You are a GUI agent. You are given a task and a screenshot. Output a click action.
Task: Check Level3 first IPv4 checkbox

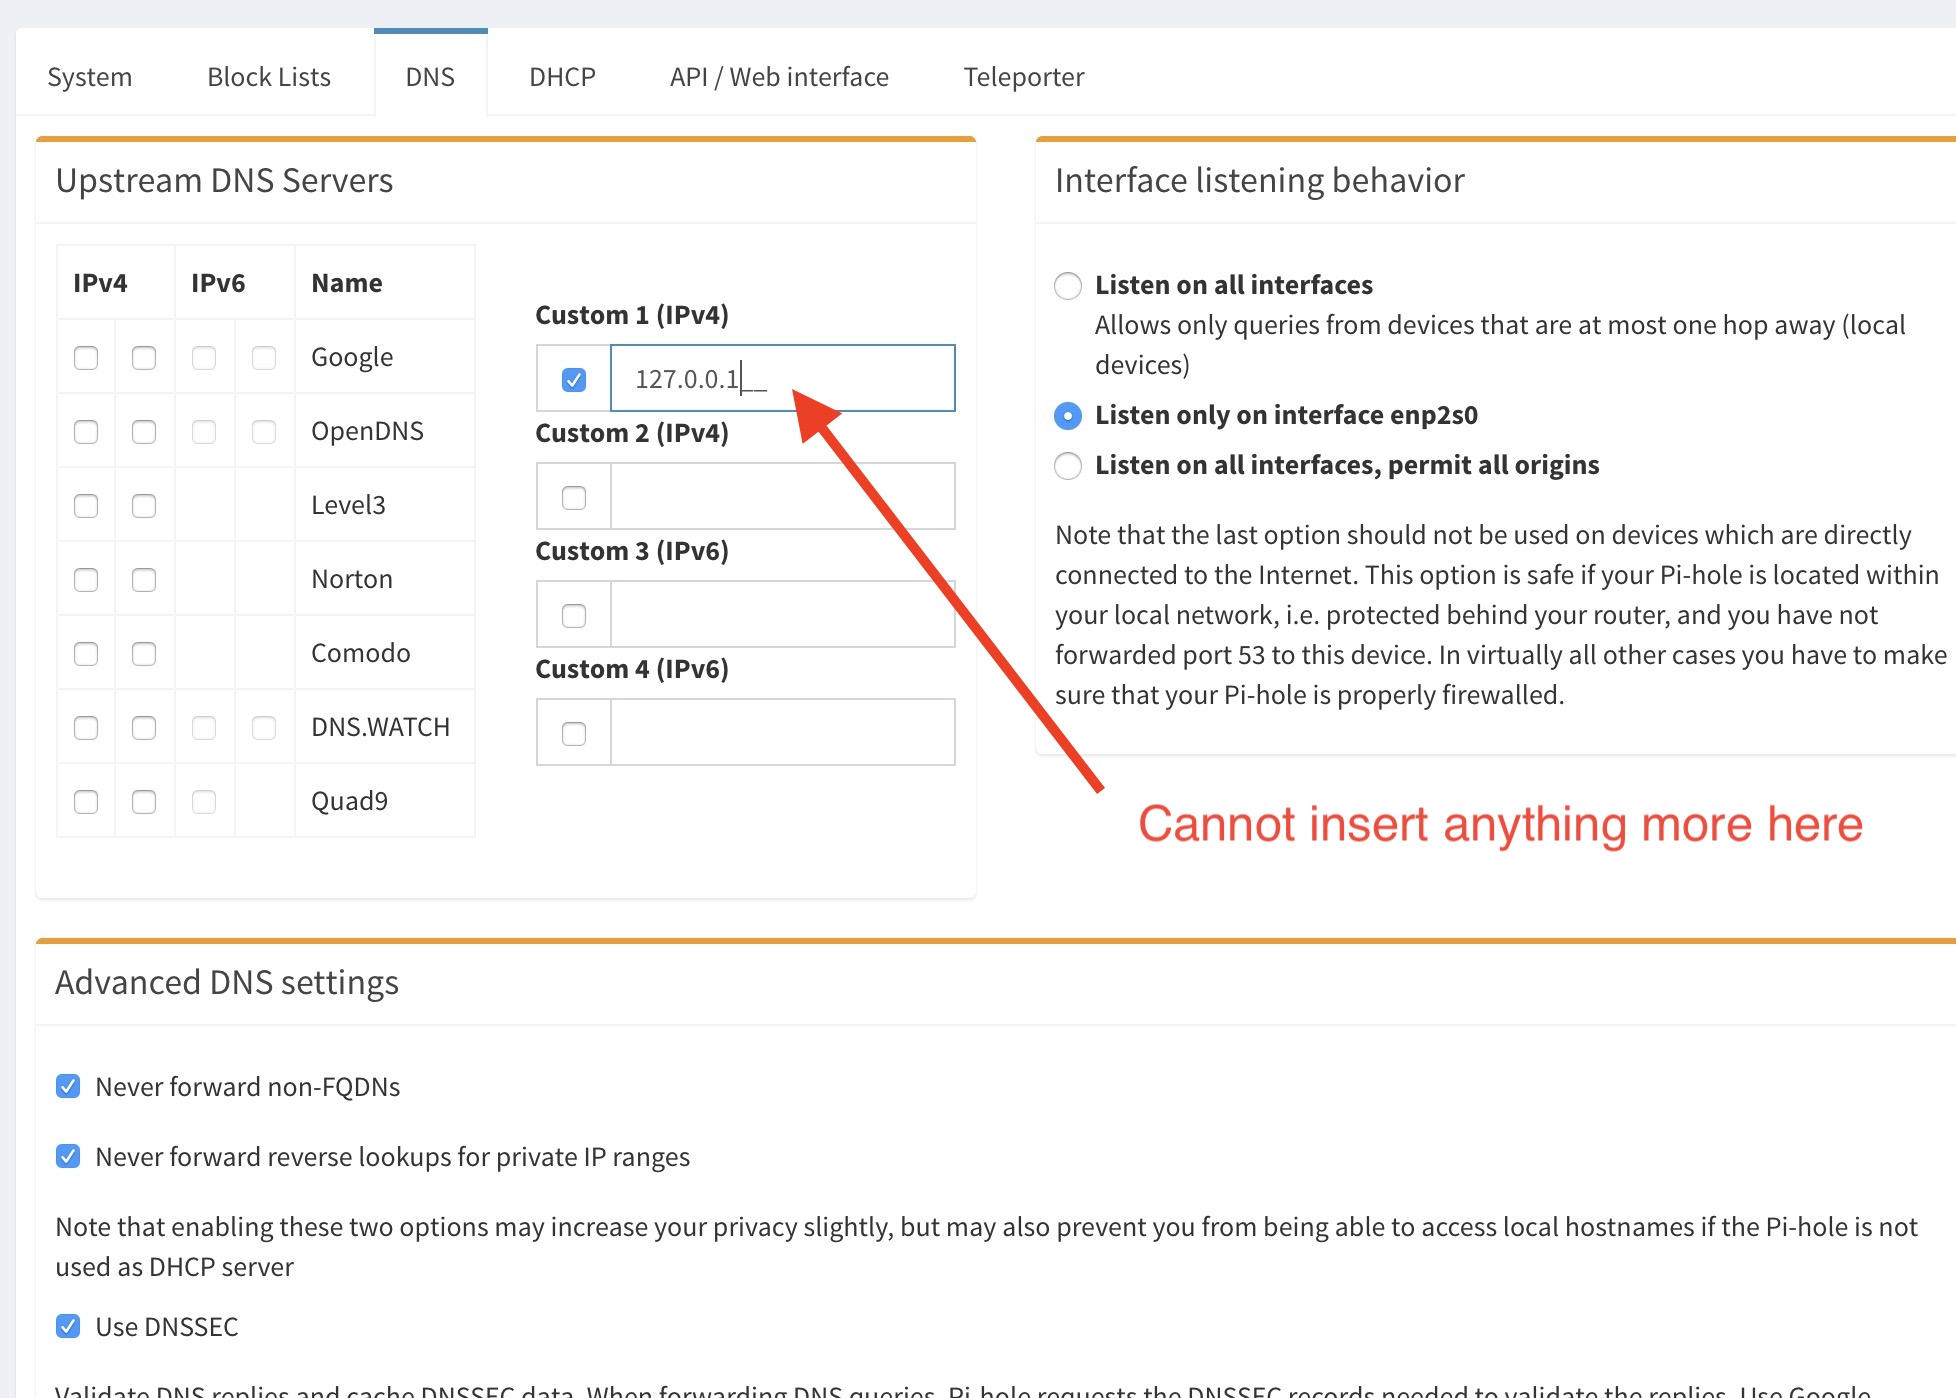pyautogui.click(x=86, y=505)
